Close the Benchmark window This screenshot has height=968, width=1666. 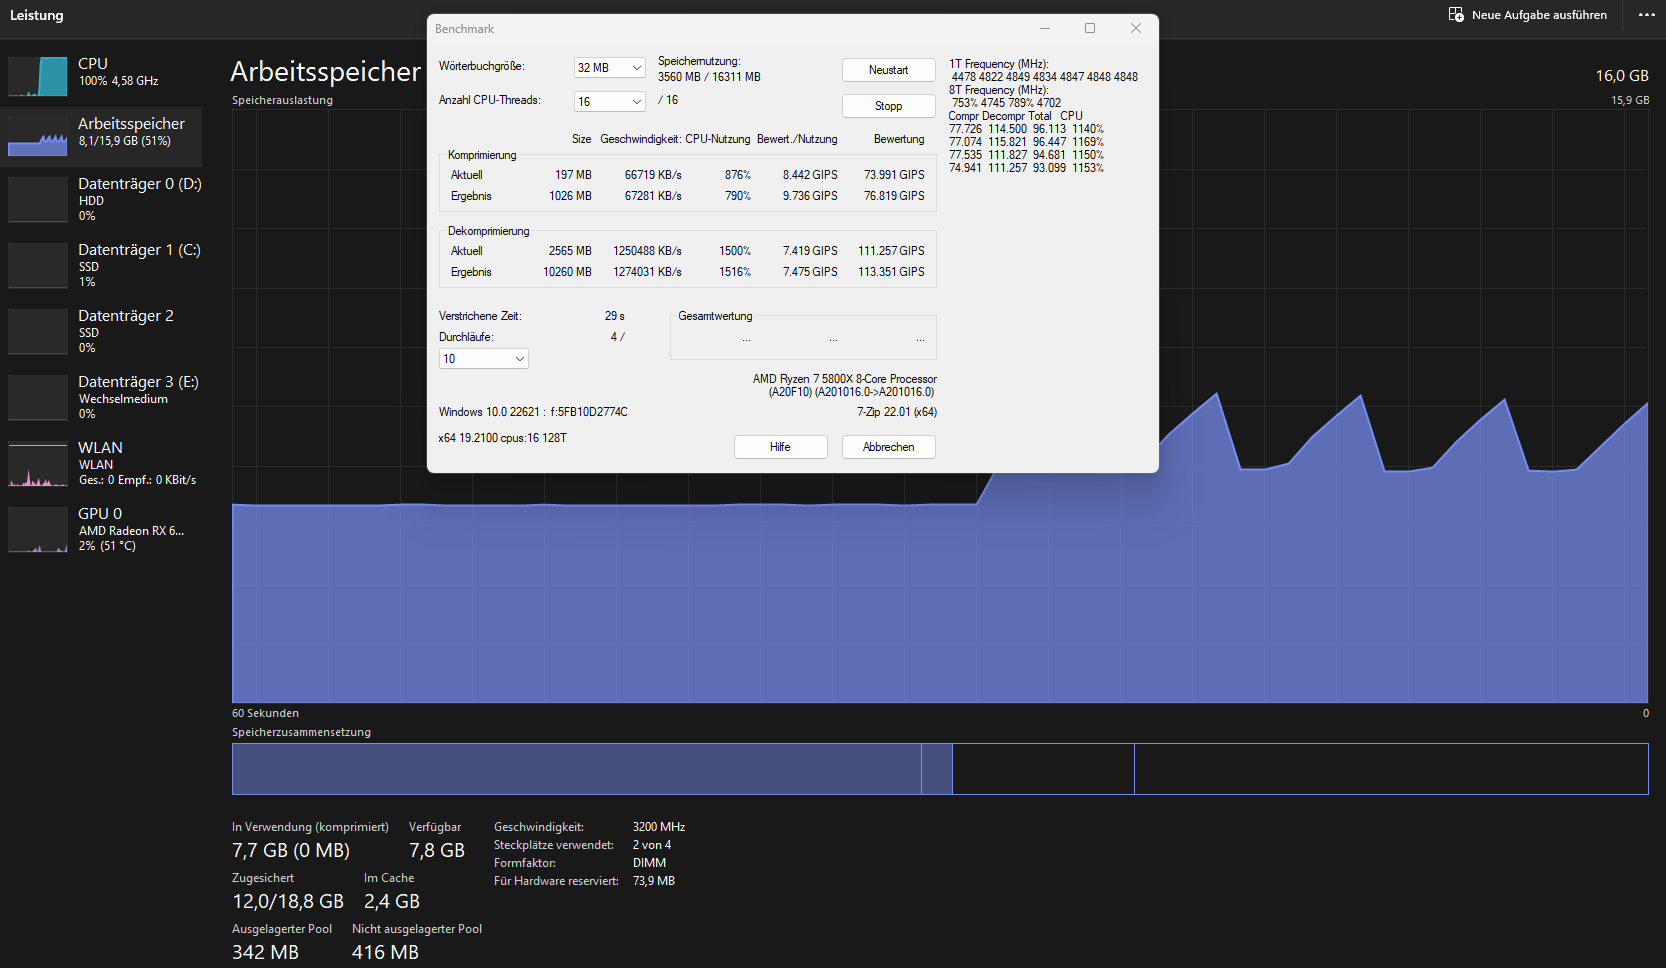click(1136, 28)
